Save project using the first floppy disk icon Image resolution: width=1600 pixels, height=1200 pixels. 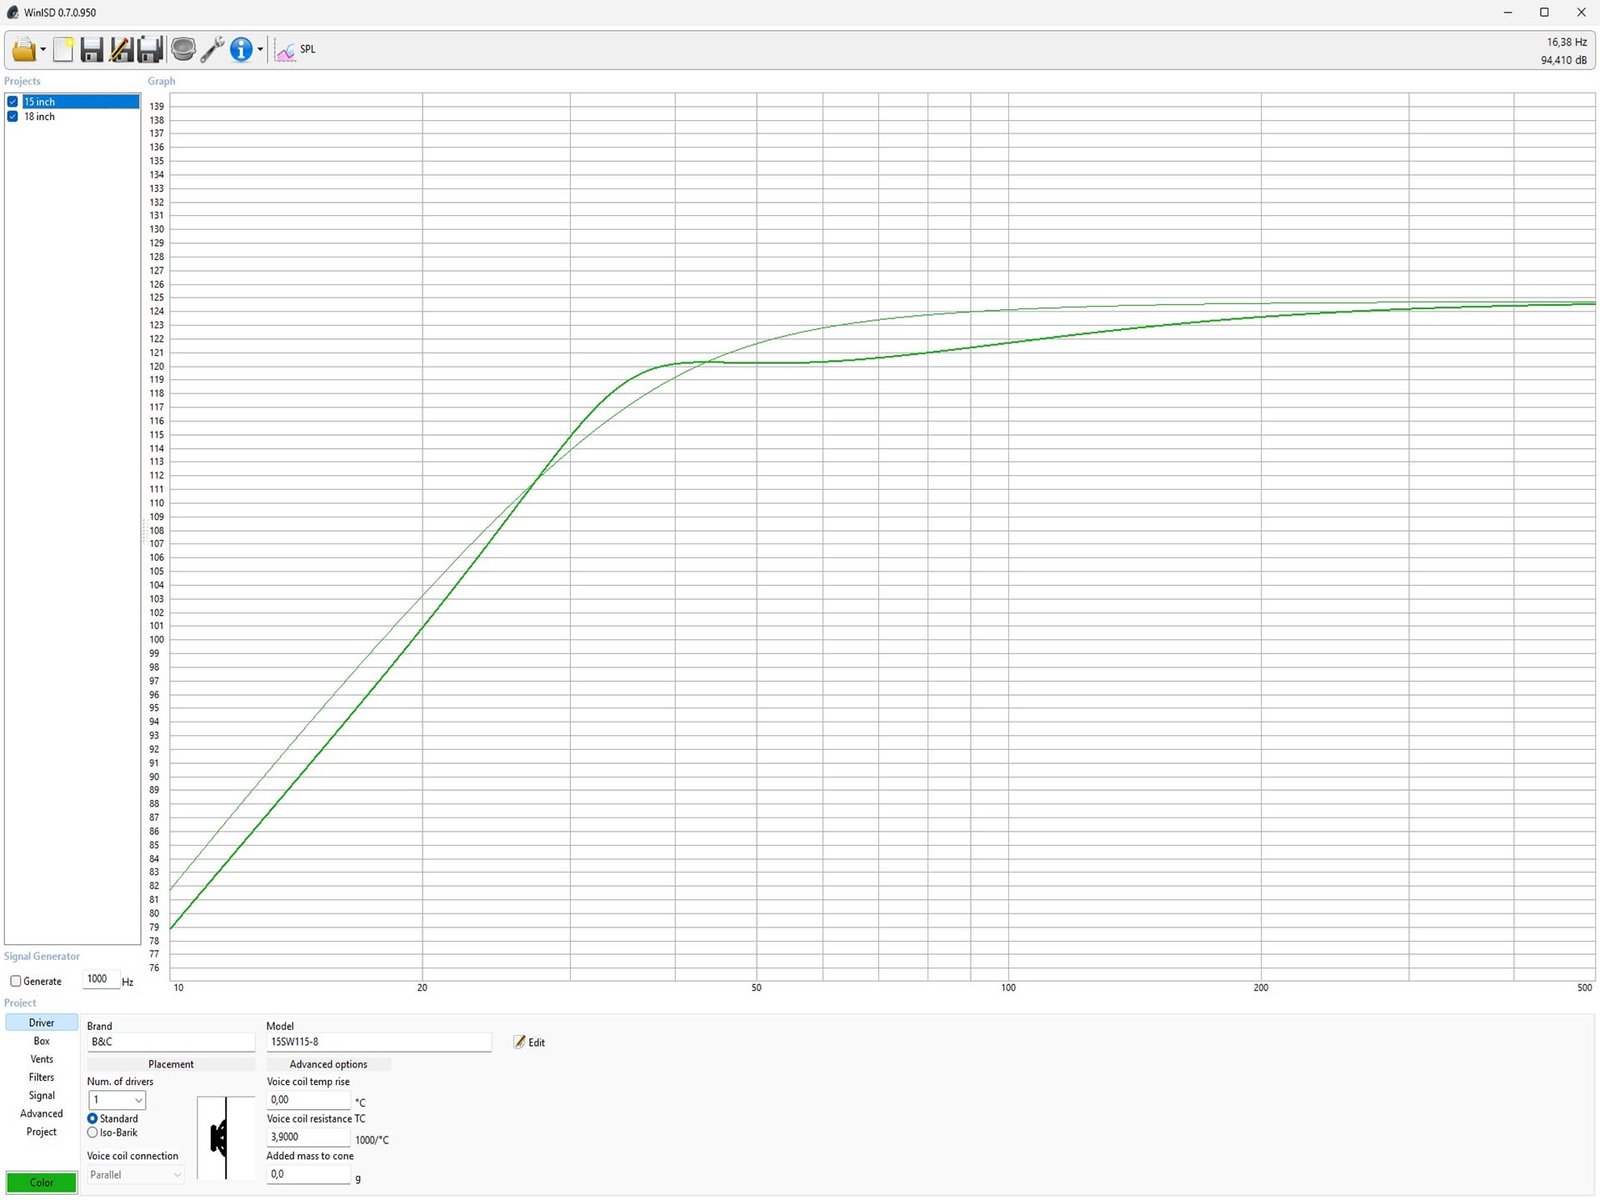(92, 49)
